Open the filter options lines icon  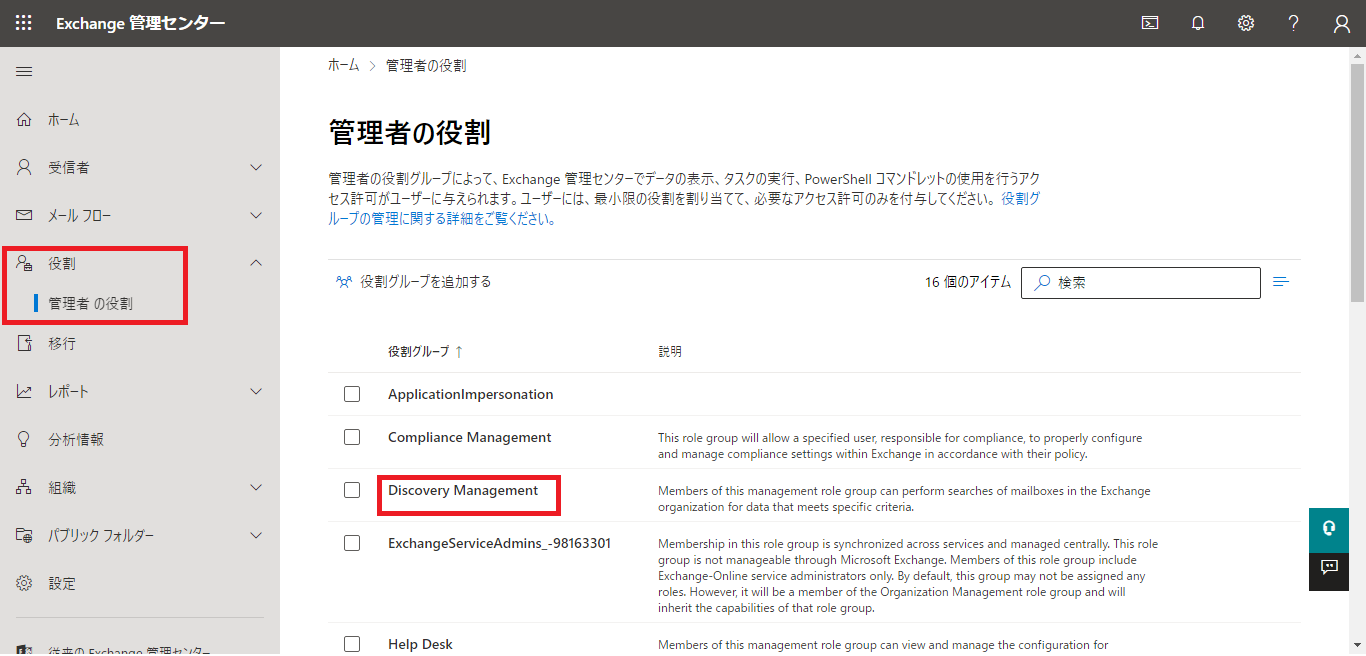click(x=1281, y=282)
